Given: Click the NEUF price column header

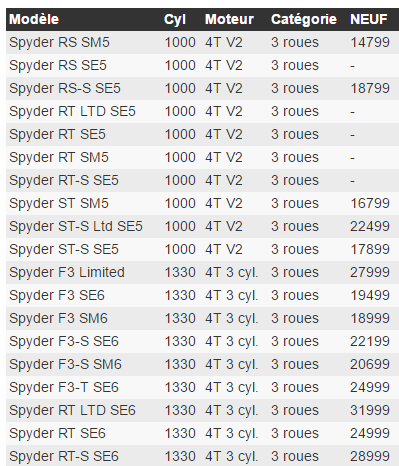Looking at the screenshot, I should click(x=369, y=19).
